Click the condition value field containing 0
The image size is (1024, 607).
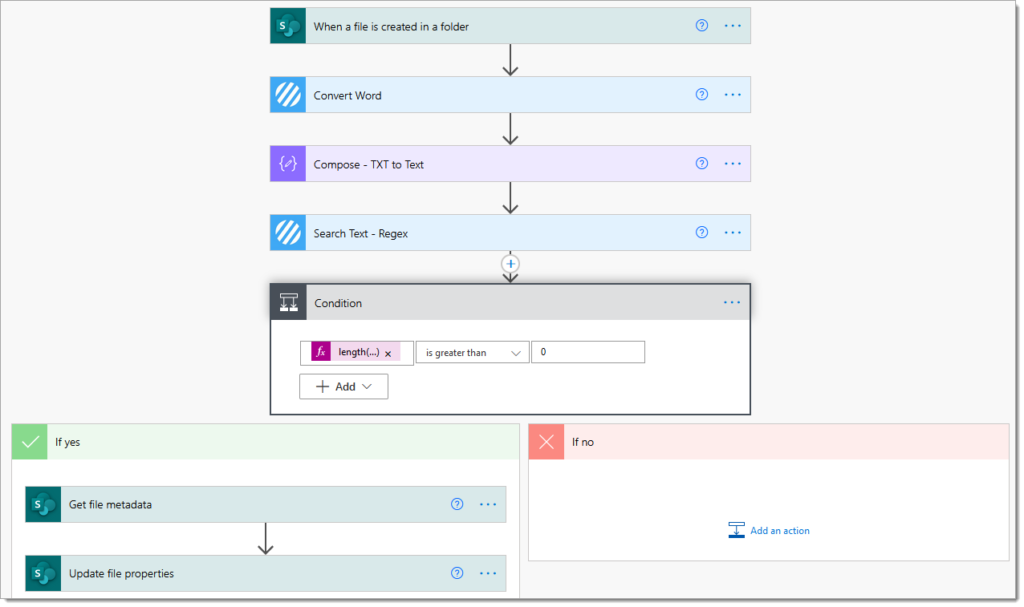(x=588, y=352)
